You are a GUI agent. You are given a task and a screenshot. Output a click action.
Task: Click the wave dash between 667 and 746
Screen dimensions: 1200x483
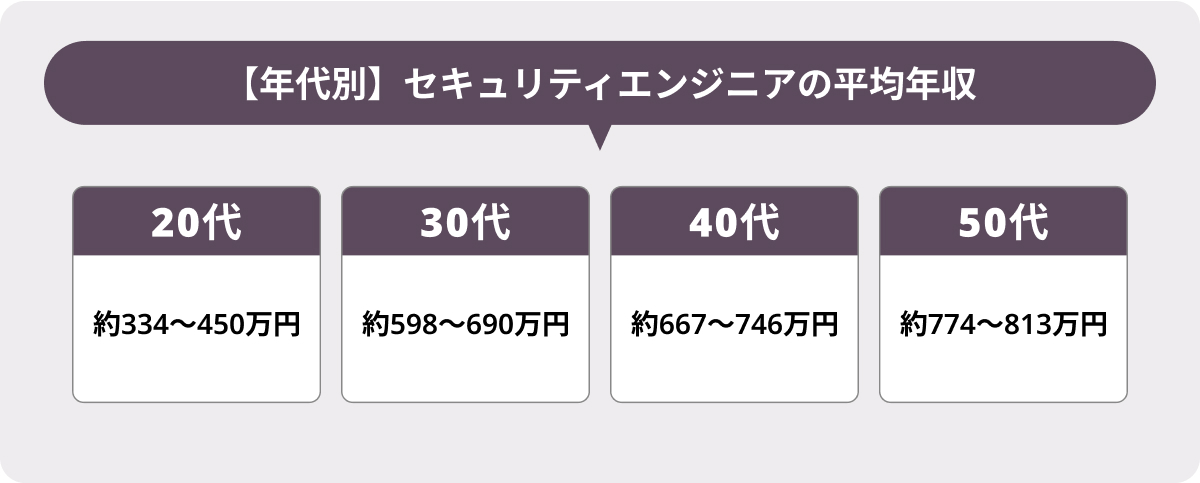tap(717, 325)
